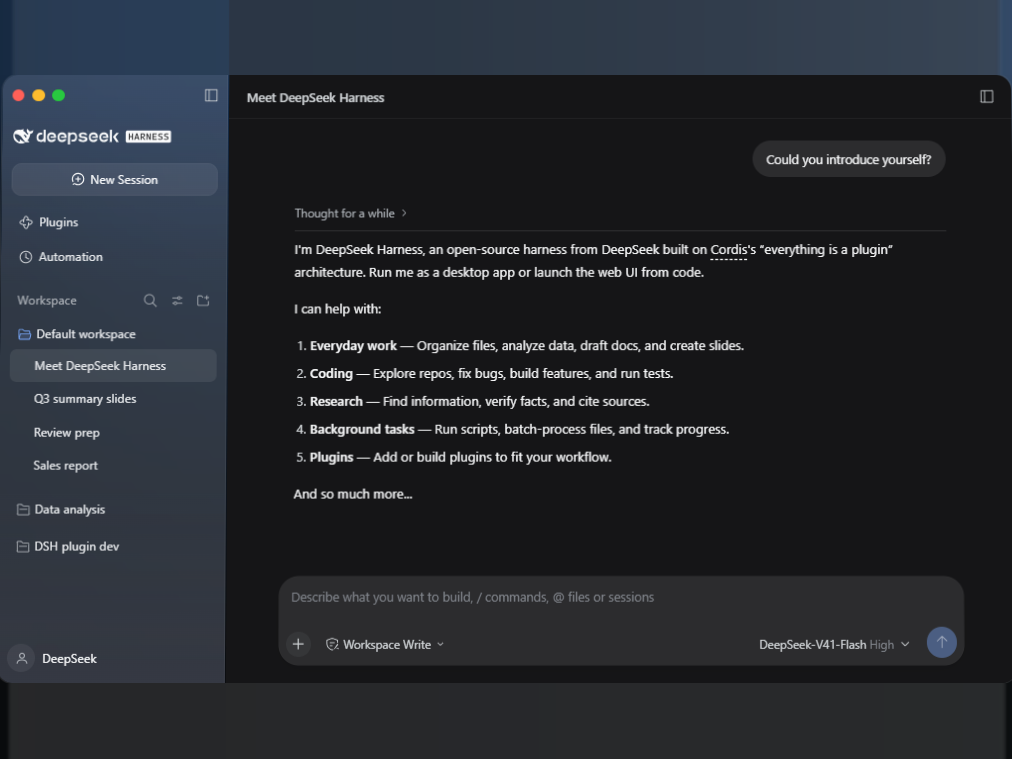1012x759 pixels.
Task: Click the Workspace Write shield icon
Action: click(x=332, y=644)
